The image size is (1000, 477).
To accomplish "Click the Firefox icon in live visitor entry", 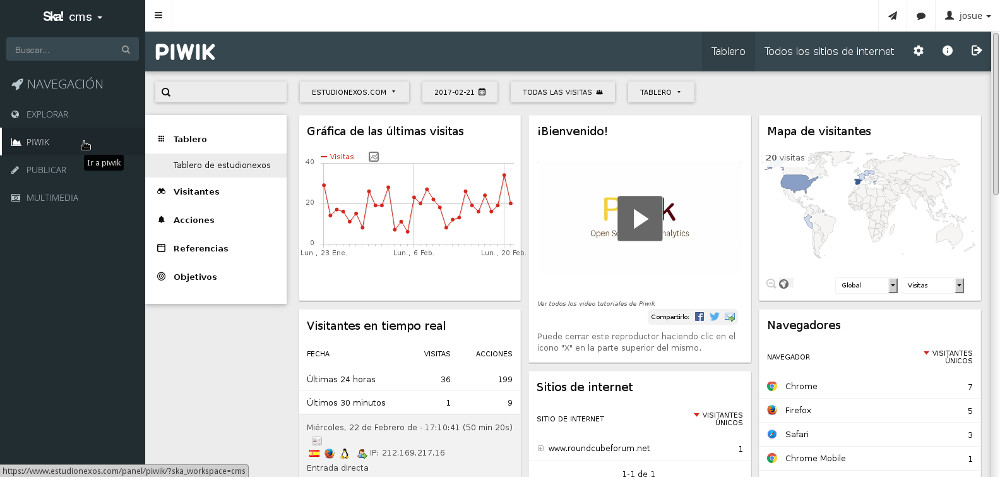I will (329, 453).
